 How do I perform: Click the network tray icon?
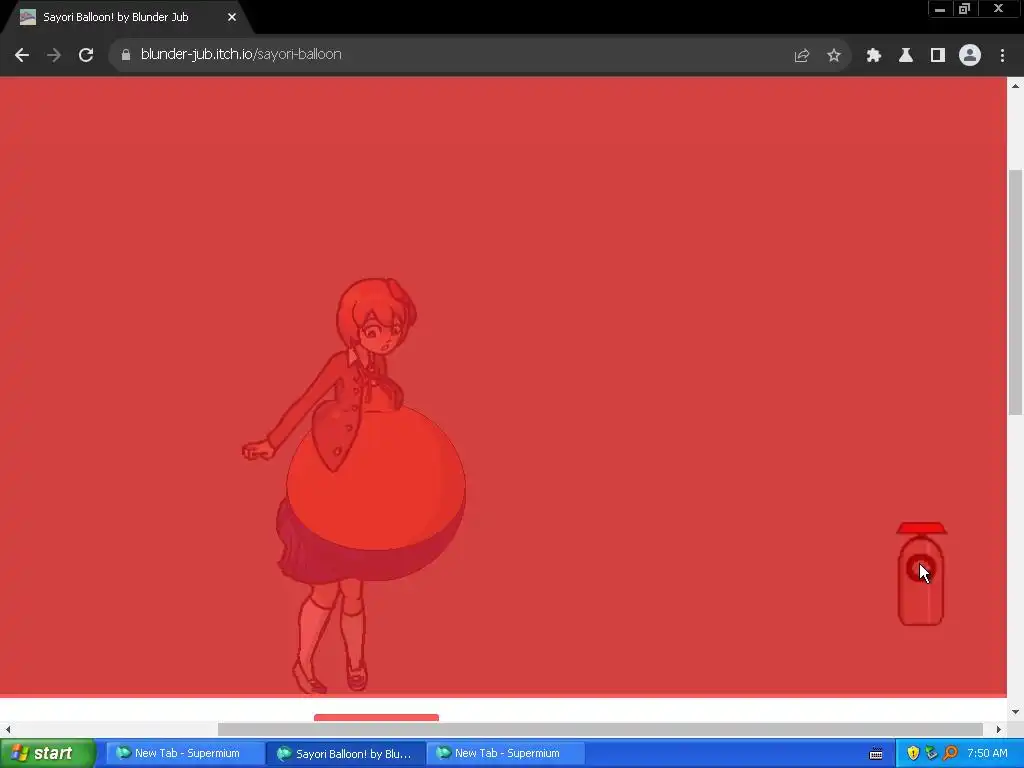931,753
